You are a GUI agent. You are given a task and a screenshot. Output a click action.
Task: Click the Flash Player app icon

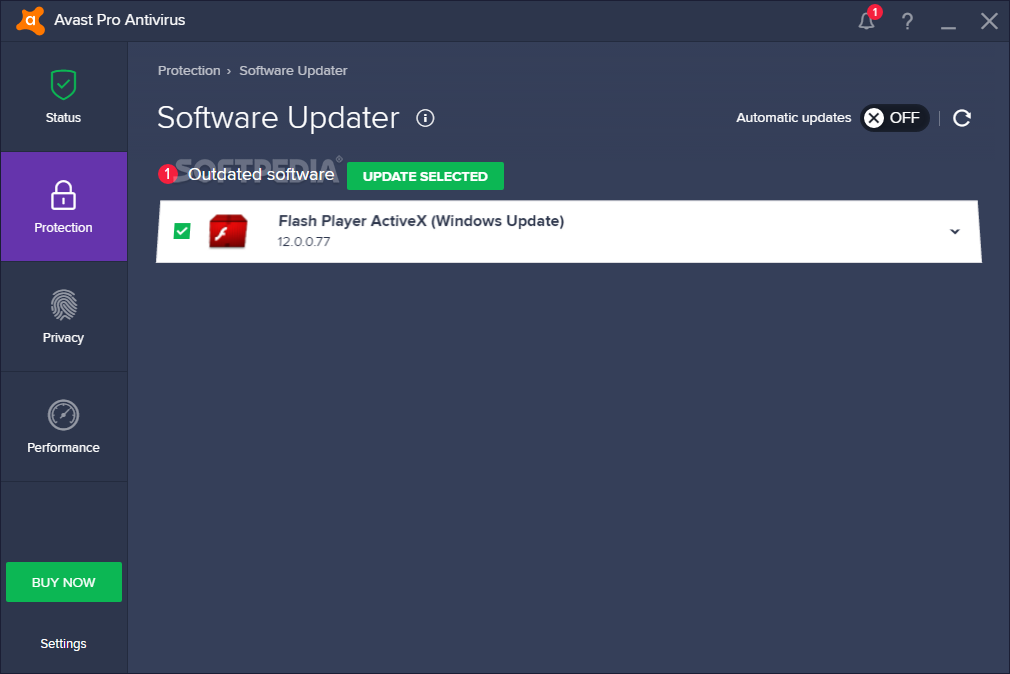click(x=228, y=231)
